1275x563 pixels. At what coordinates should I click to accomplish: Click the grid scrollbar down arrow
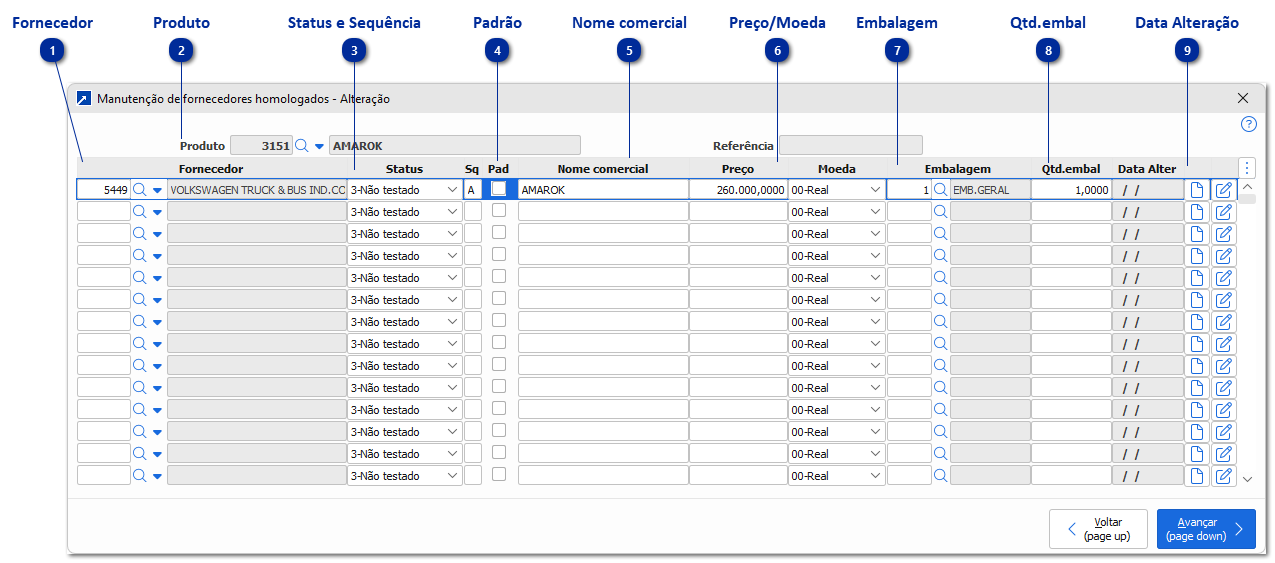tap(1247, 479)
